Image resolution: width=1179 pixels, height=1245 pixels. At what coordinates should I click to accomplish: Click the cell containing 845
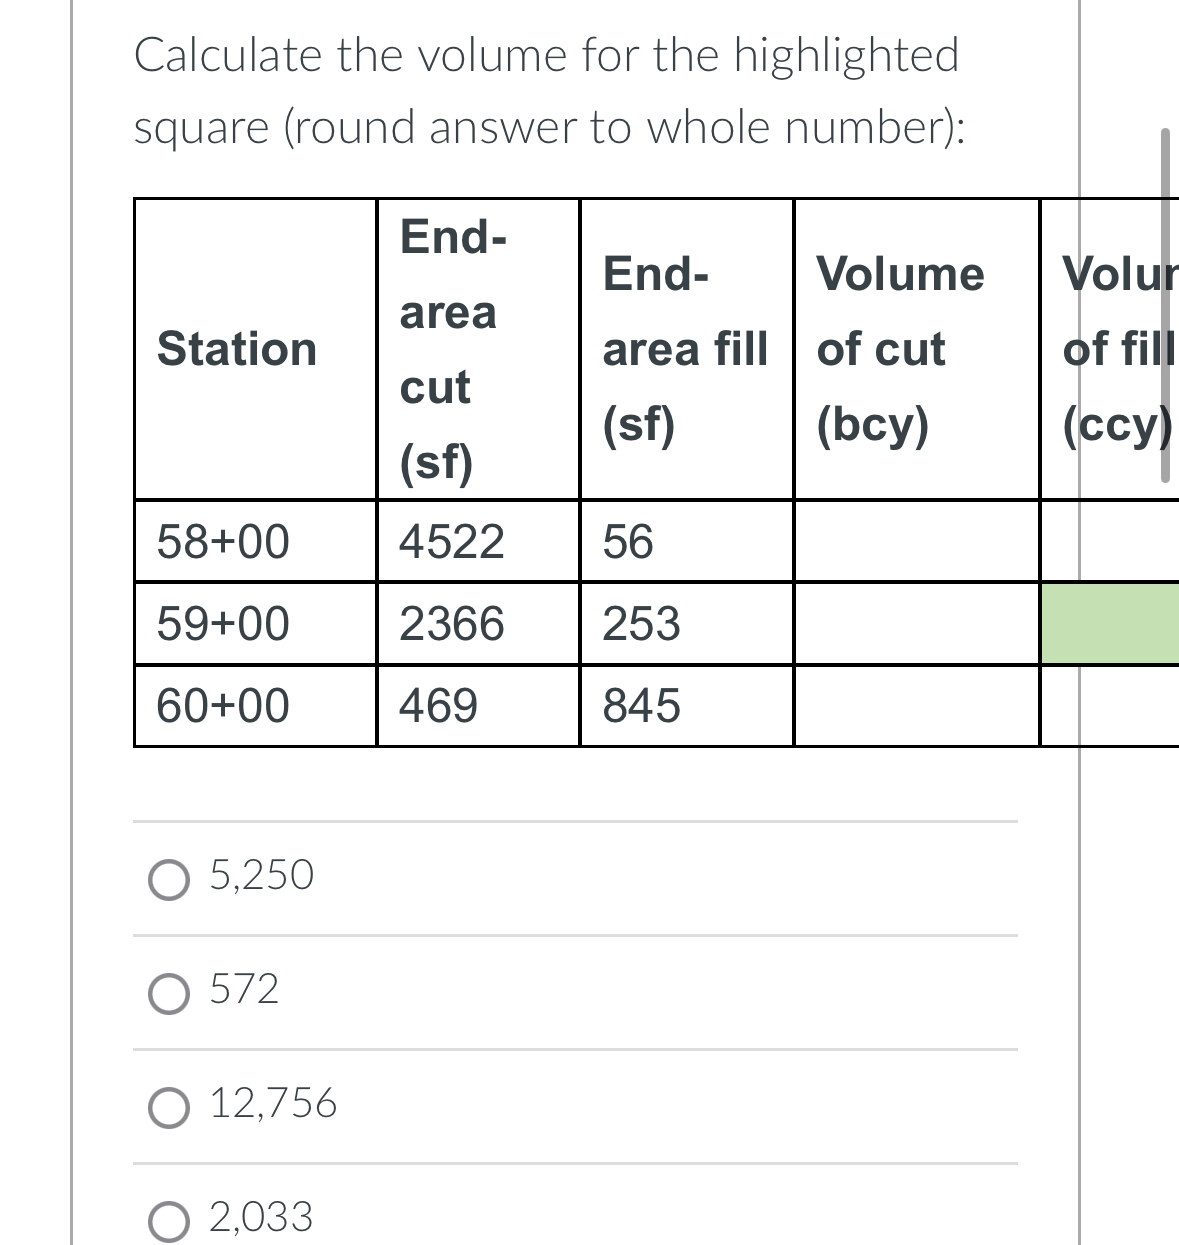[x=641, y=705]
